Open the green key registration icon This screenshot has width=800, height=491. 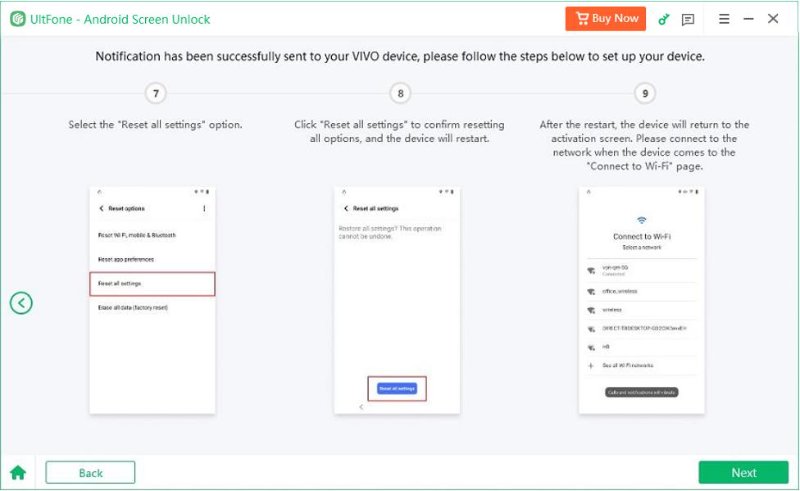663,19
